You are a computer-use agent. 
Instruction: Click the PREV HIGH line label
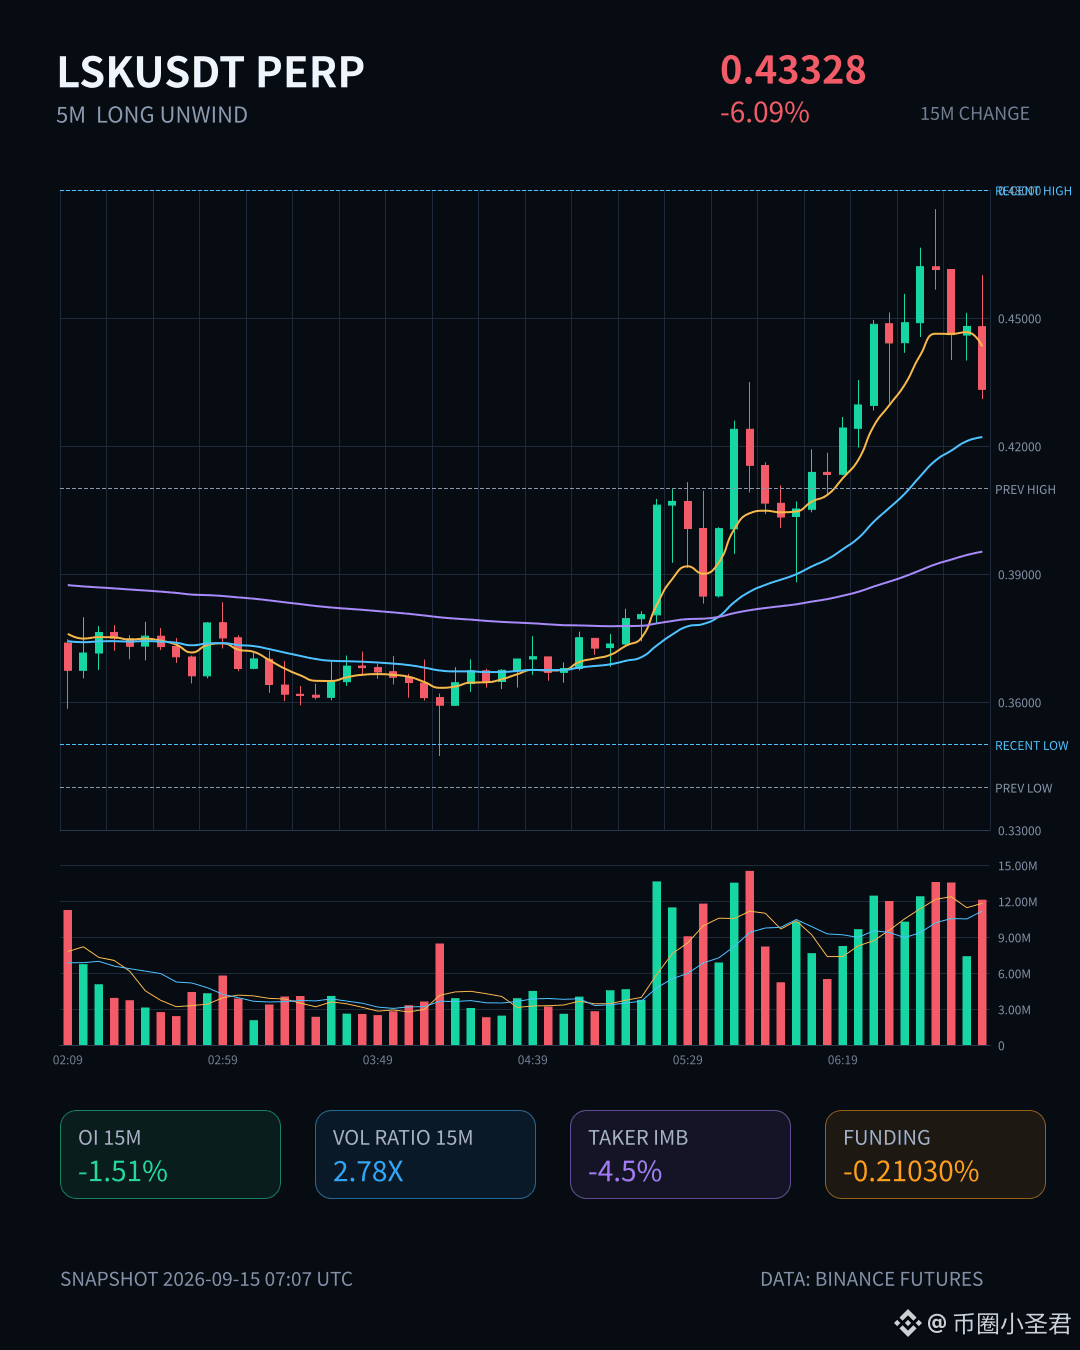coord(1025,490)
